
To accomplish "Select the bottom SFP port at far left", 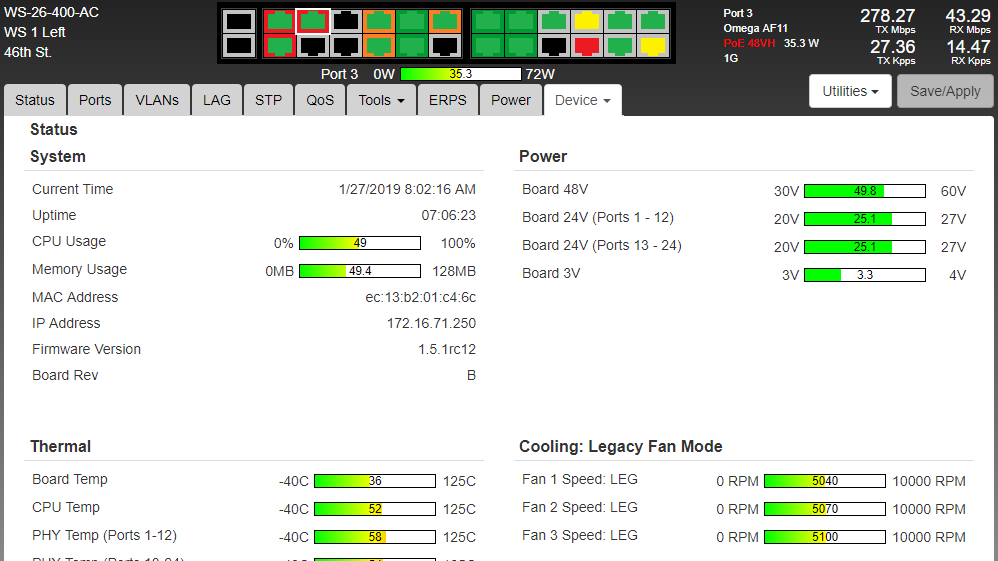I will click(239, 46).
